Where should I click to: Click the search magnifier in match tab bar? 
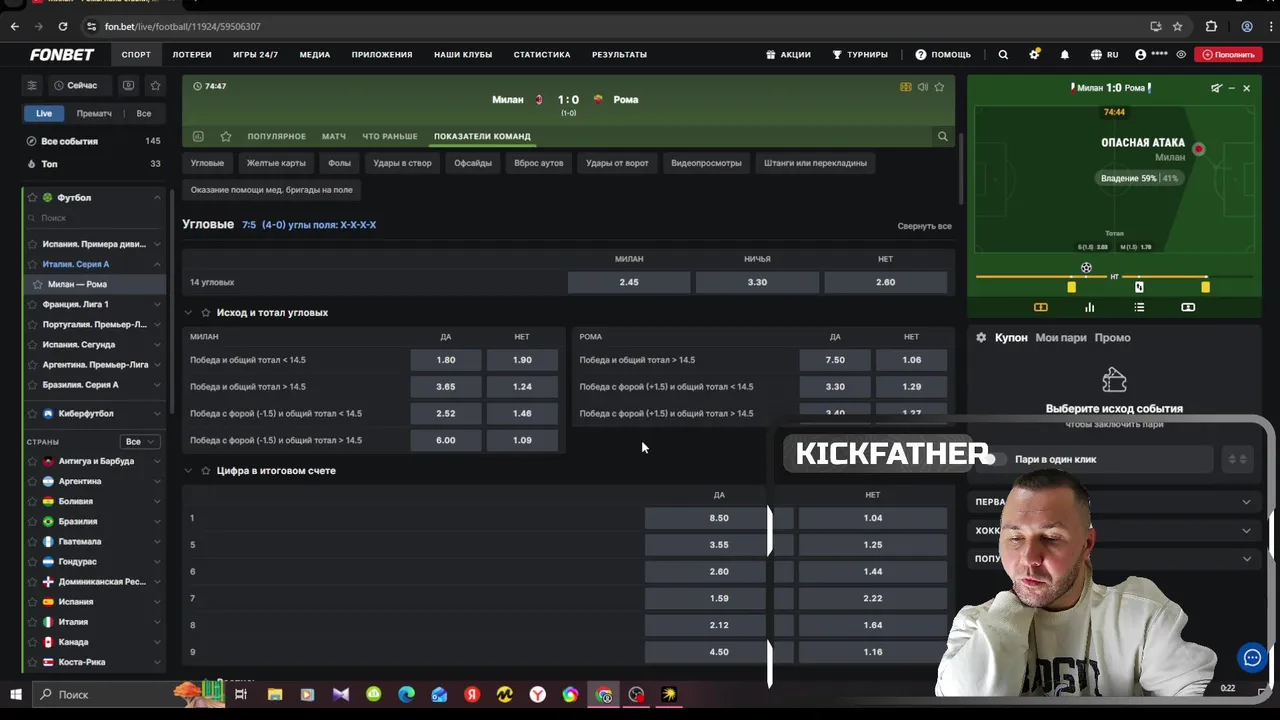pyautogui.click(x=942, y=136)
